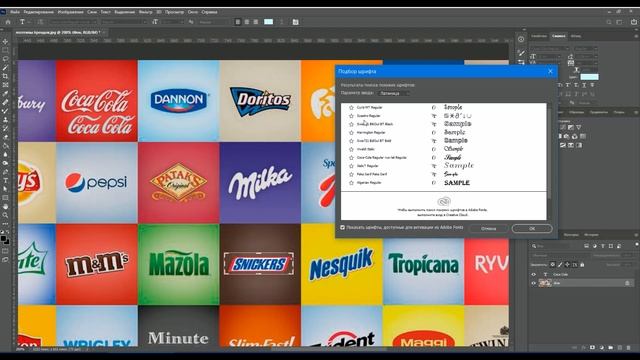Open font family dropdown in Character panel
Screen dimensions: 640x360
(x=549, y=49)
